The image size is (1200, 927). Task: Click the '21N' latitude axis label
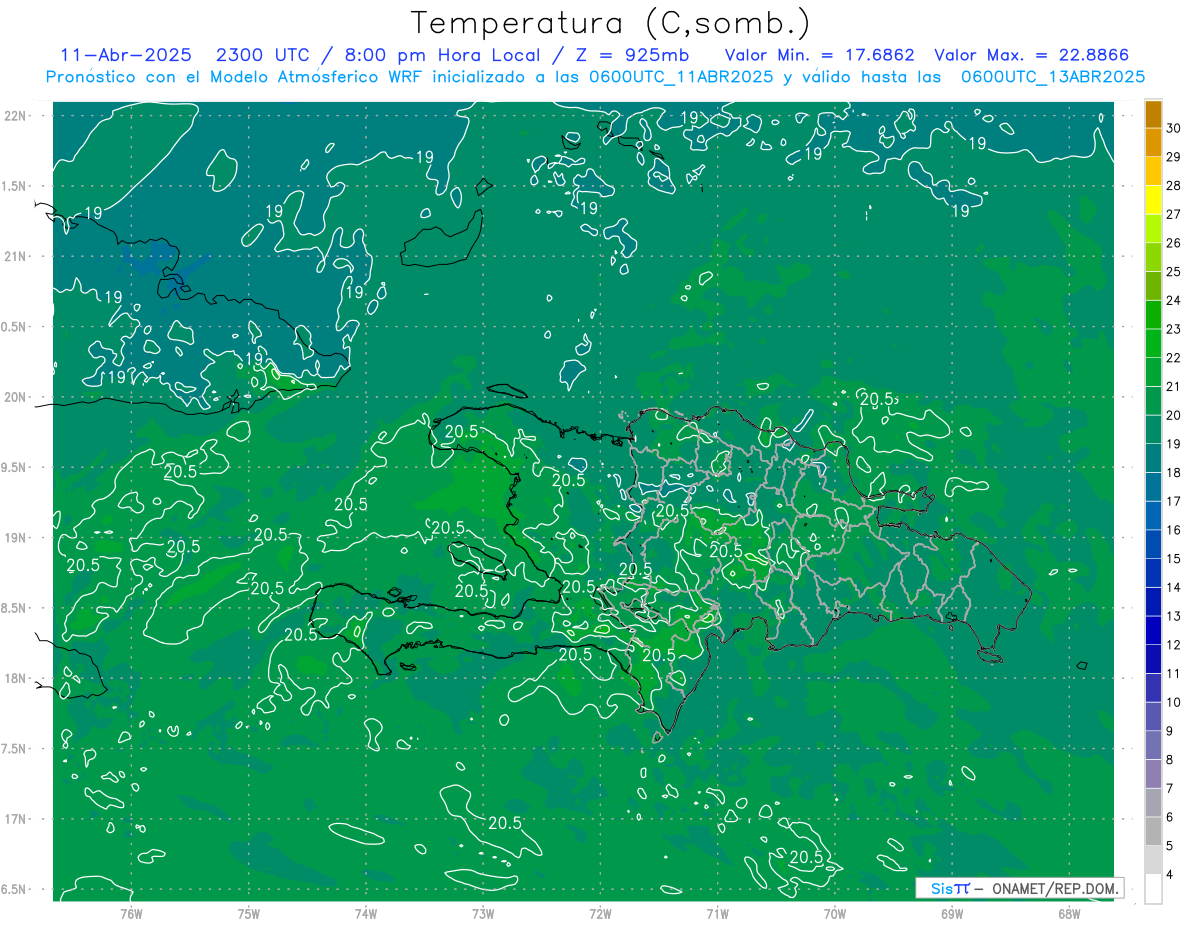point(15,256)
